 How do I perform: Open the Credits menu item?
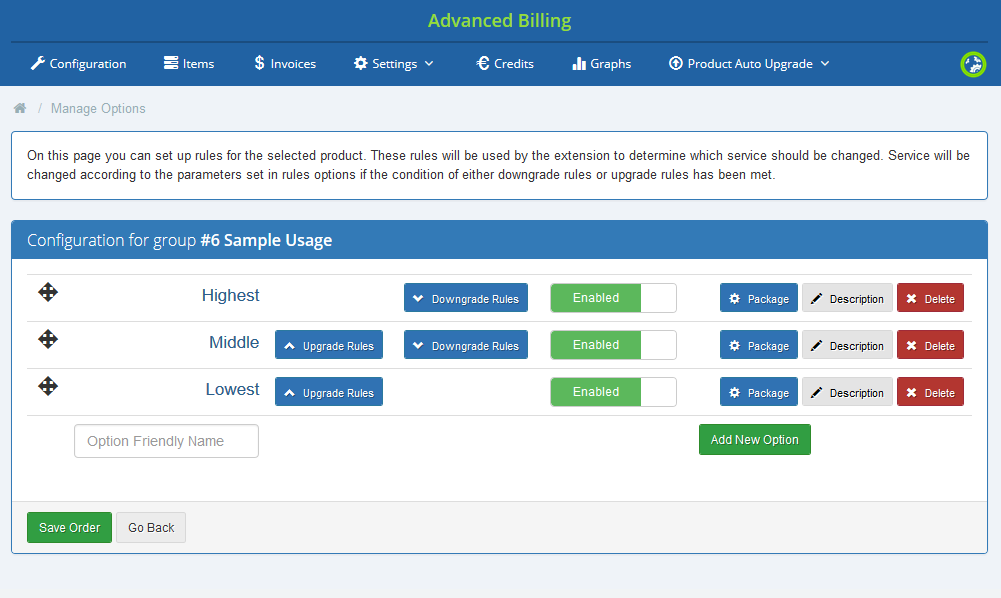coord(505,63)
